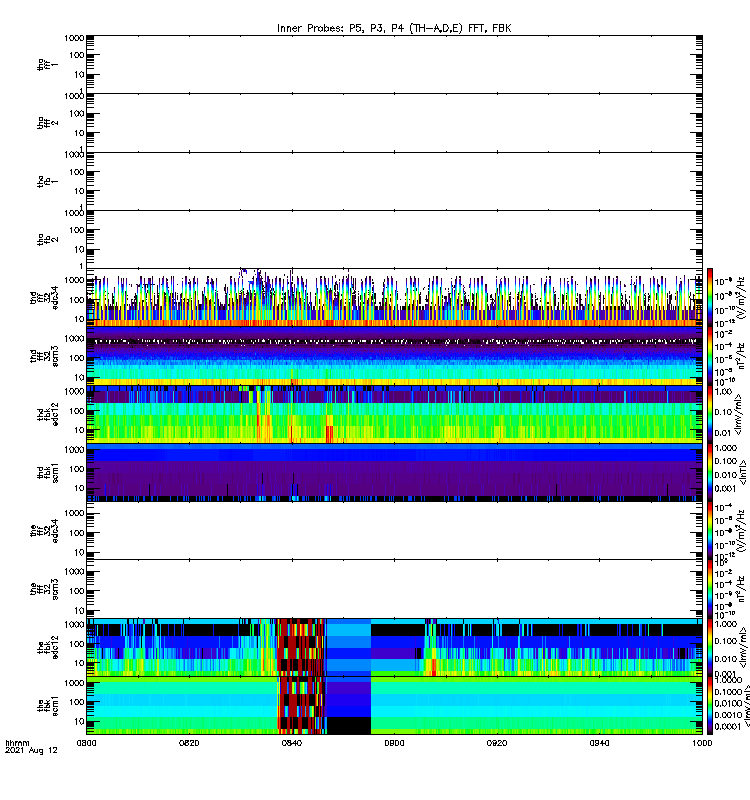Click the "the fff 32 edc34" panel label
The image size is (750, 800).
point(44,531)
